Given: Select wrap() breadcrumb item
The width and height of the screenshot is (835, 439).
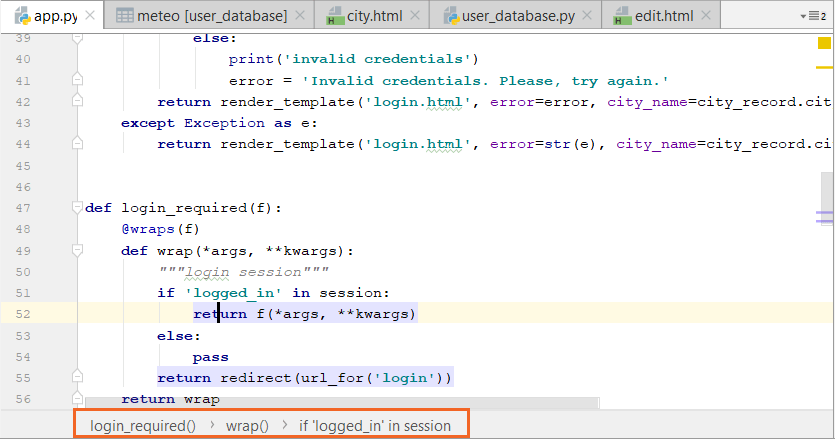Looking at the screenshot, I should [x=247, y=425].
